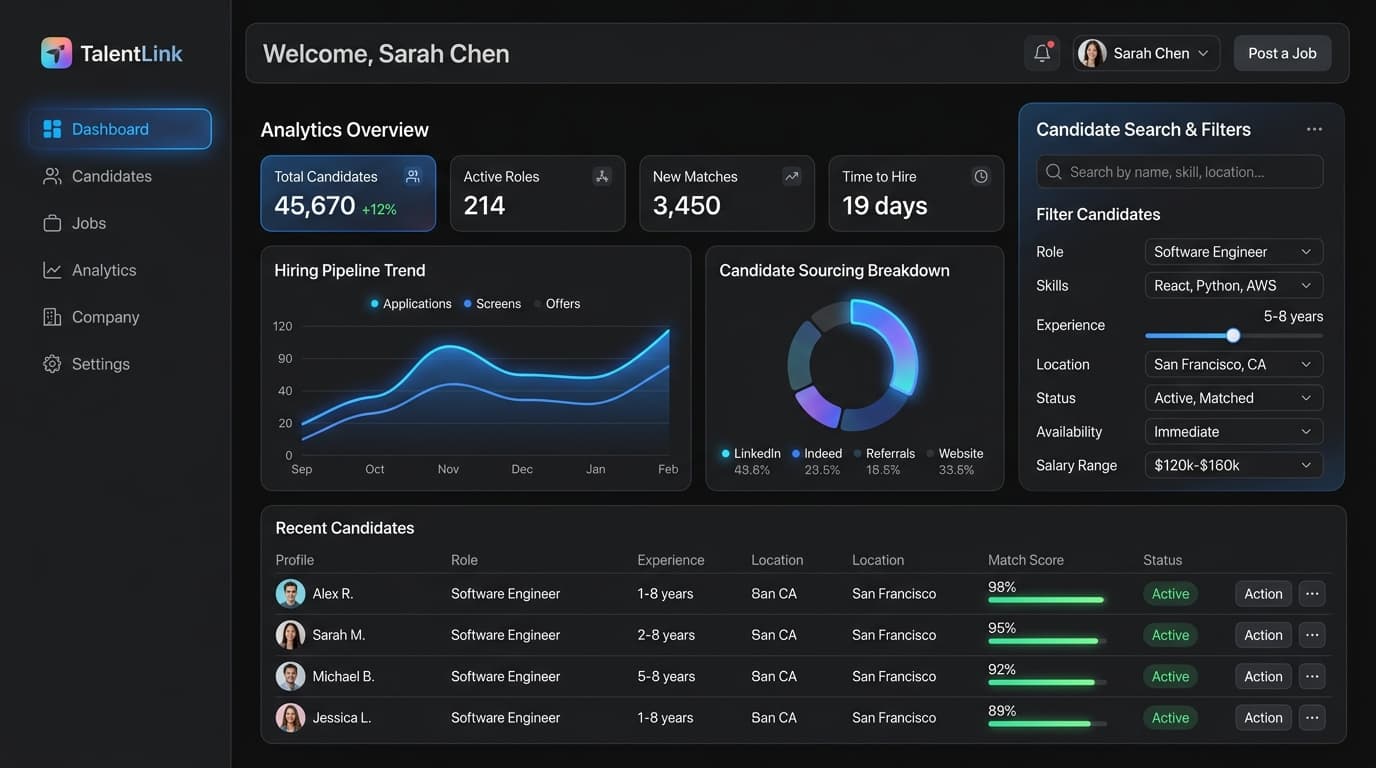Click the Time to Hire clock icon
This screenshot has height=768, width=1376.
[981, 176]
